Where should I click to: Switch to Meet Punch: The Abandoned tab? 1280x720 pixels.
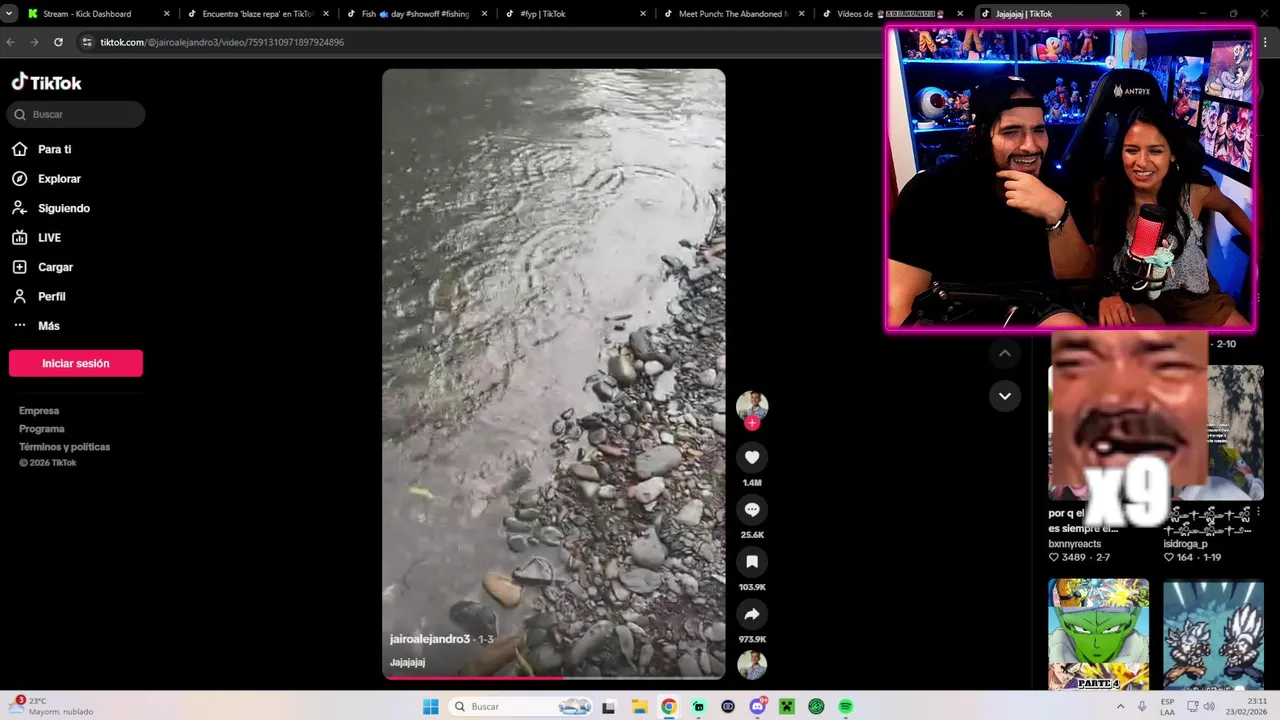coord(733,14)
